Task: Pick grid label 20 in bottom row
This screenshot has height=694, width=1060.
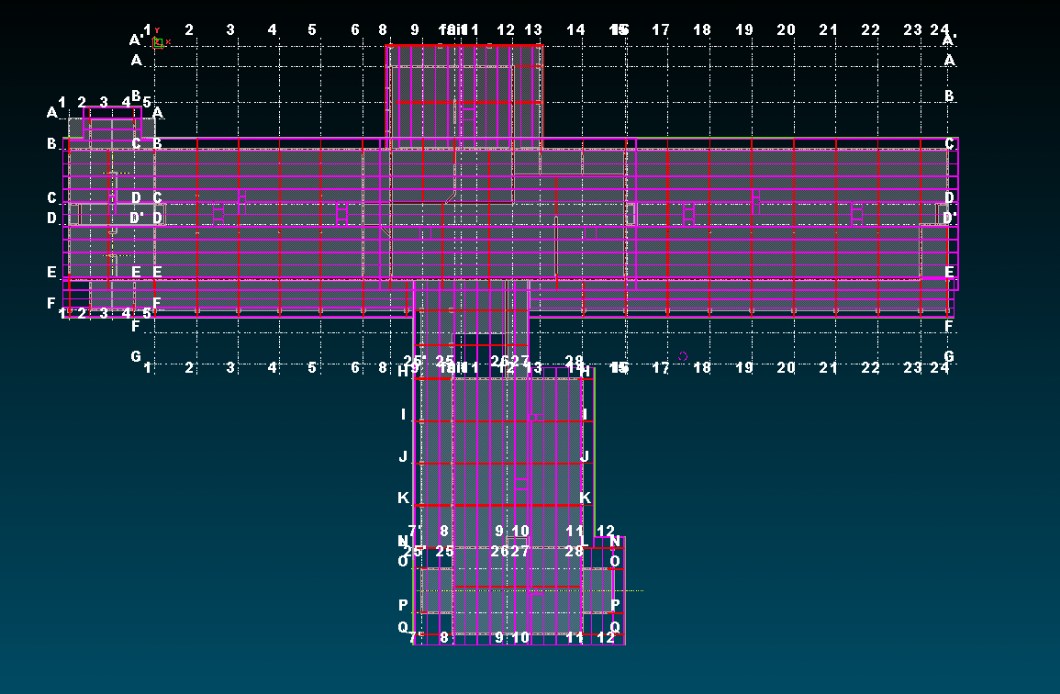Action: click(x=786, y=368)
